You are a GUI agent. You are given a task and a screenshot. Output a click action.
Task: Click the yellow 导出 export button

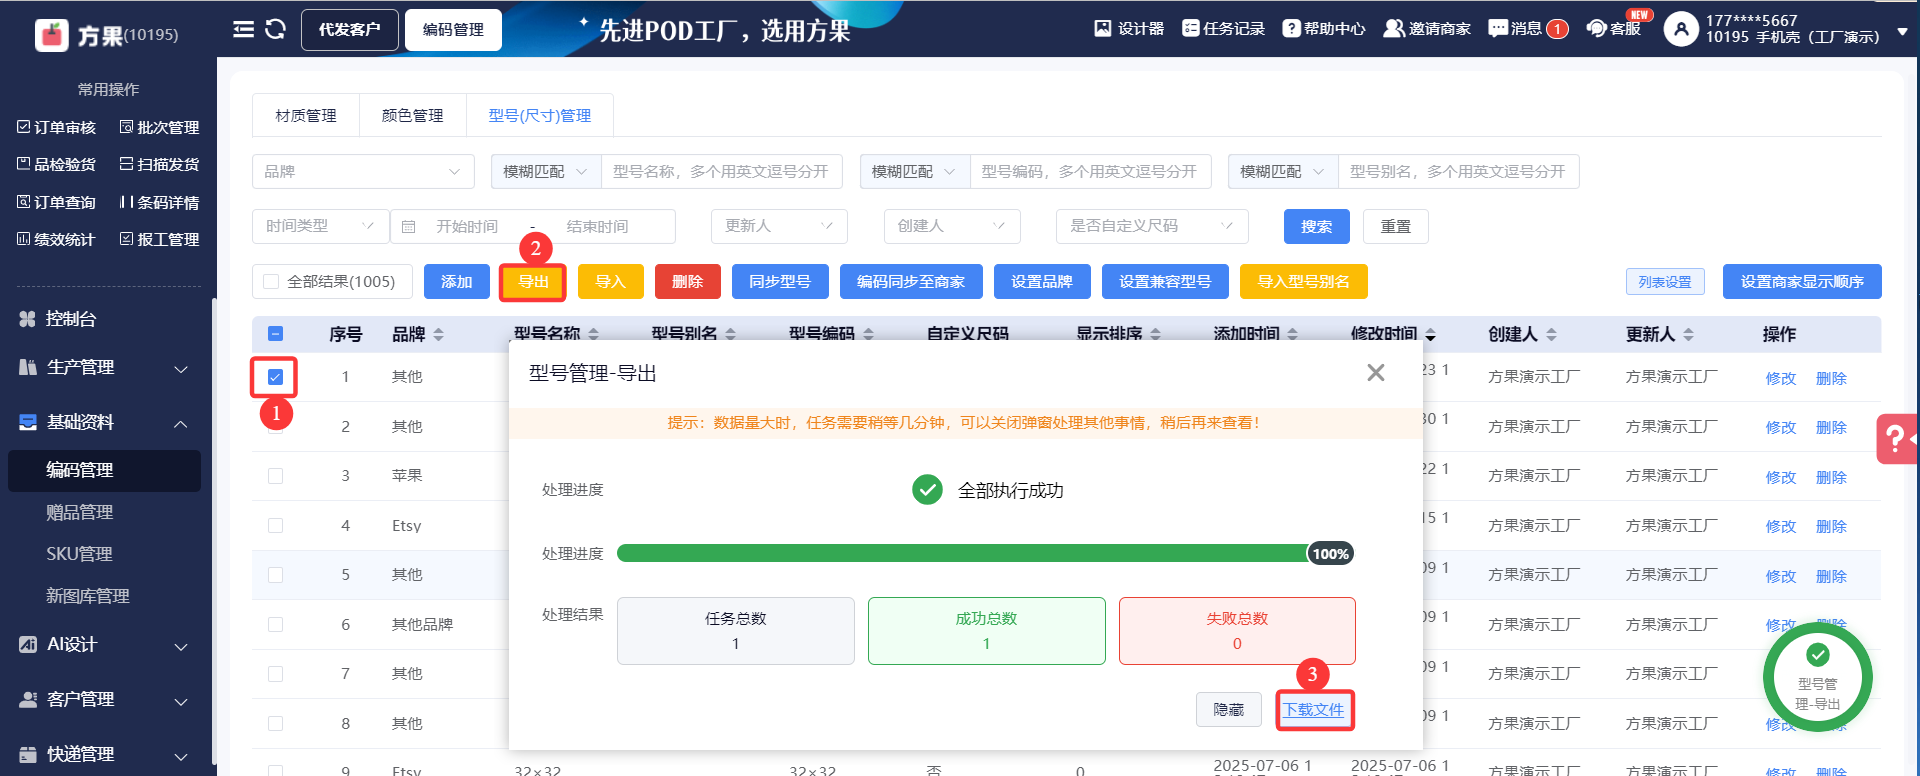pos(534,282)
